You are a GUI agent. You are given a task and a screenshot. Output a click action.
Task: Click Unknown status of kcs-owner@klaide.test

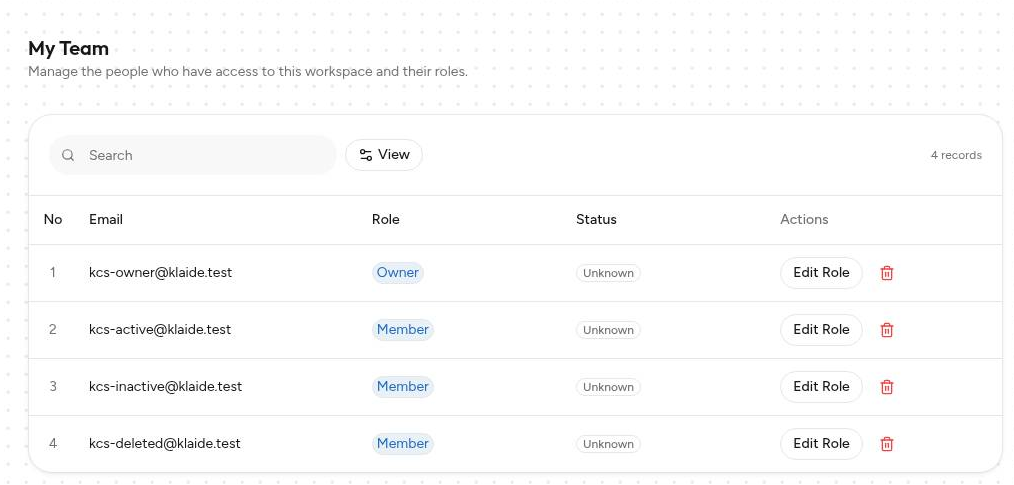point(609,273)
